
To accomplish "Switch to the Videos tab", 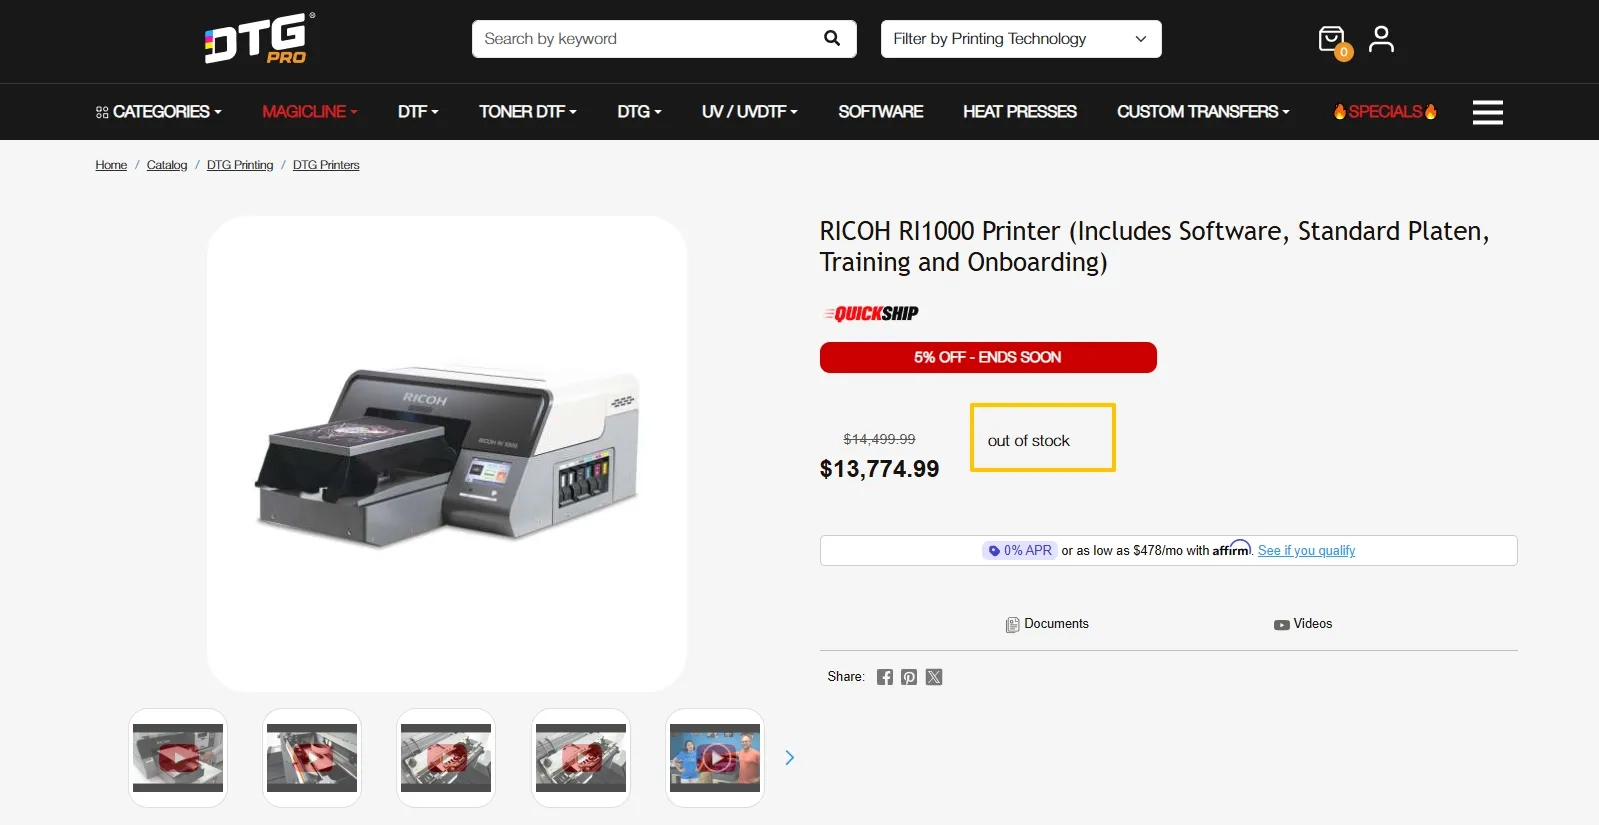I will point(1303,624).
